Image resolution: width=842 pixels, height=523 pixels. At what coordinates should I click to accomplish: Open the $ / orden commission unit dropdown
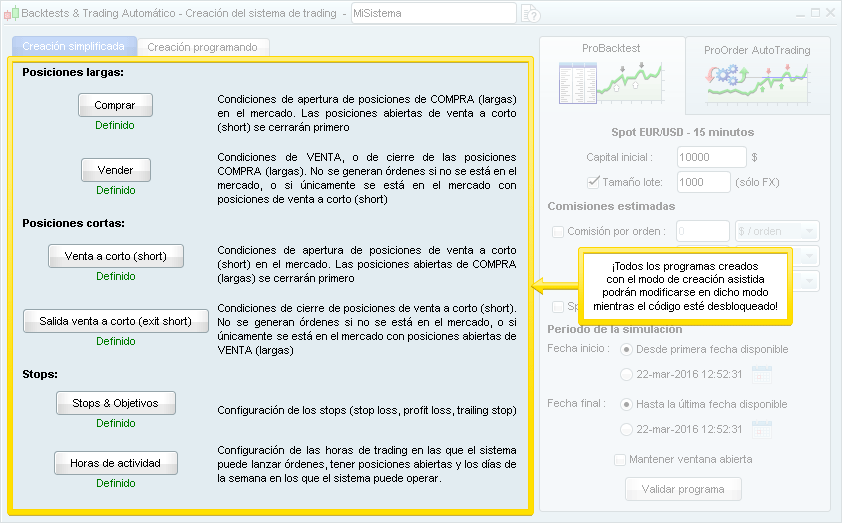pyautogui.click(x=777, y=231)
